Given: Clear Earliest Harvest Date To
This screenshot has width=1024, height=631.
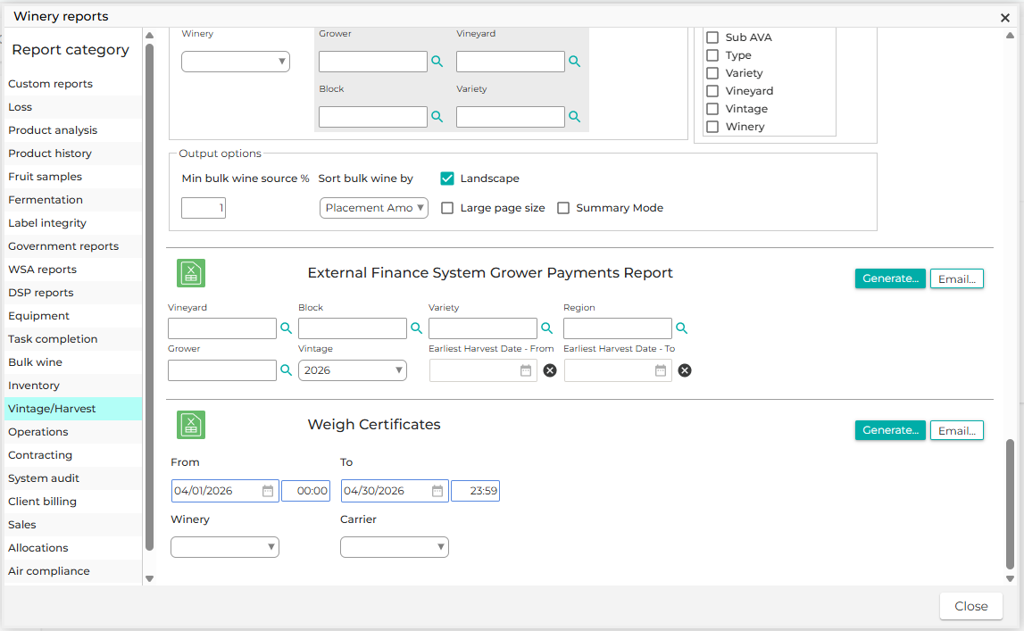Looking at the screenshot, I should [684, 370].
